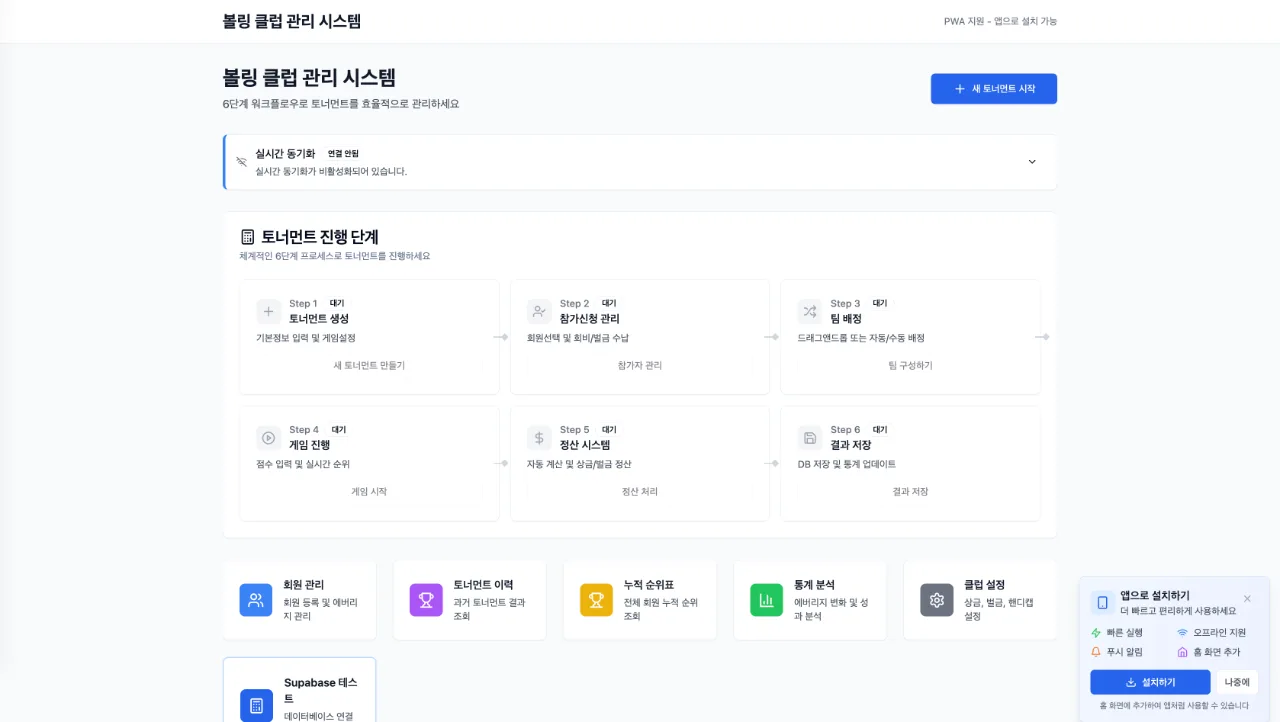Open the 회원 관리 card
The height and width of the screenshot is (722, 1280).
300,600
